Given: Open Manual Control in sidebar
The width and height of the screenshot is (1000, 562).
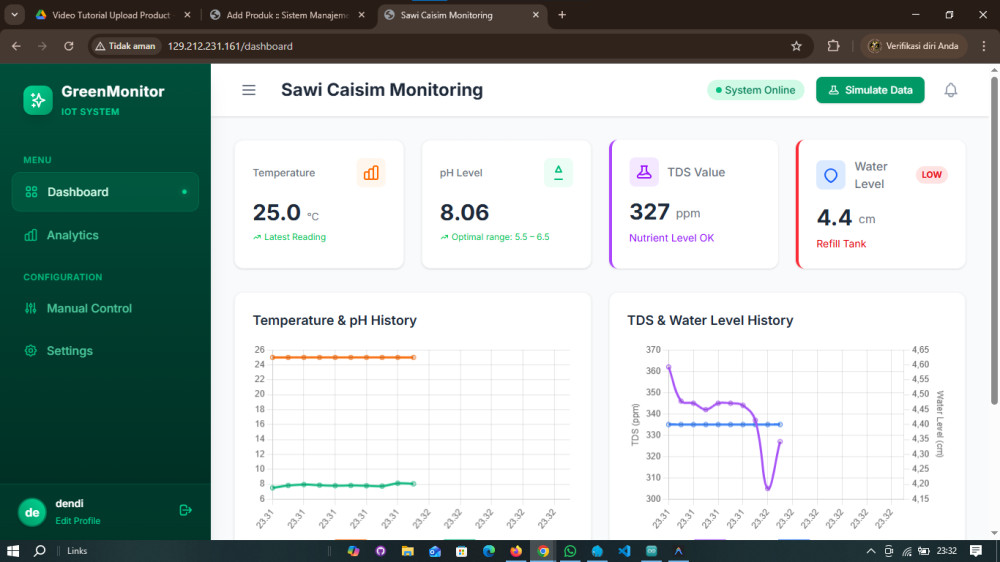Looking at the screenshot, I should point(89,308).
